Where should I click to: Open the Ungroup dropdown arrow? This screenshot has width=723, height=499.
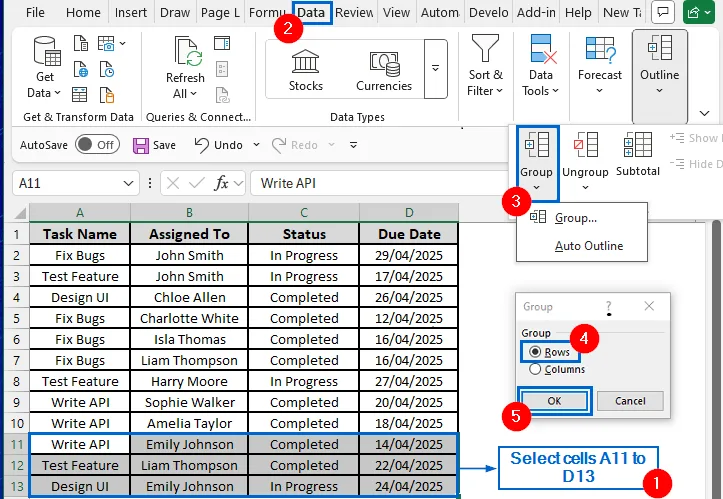(585, 187)
